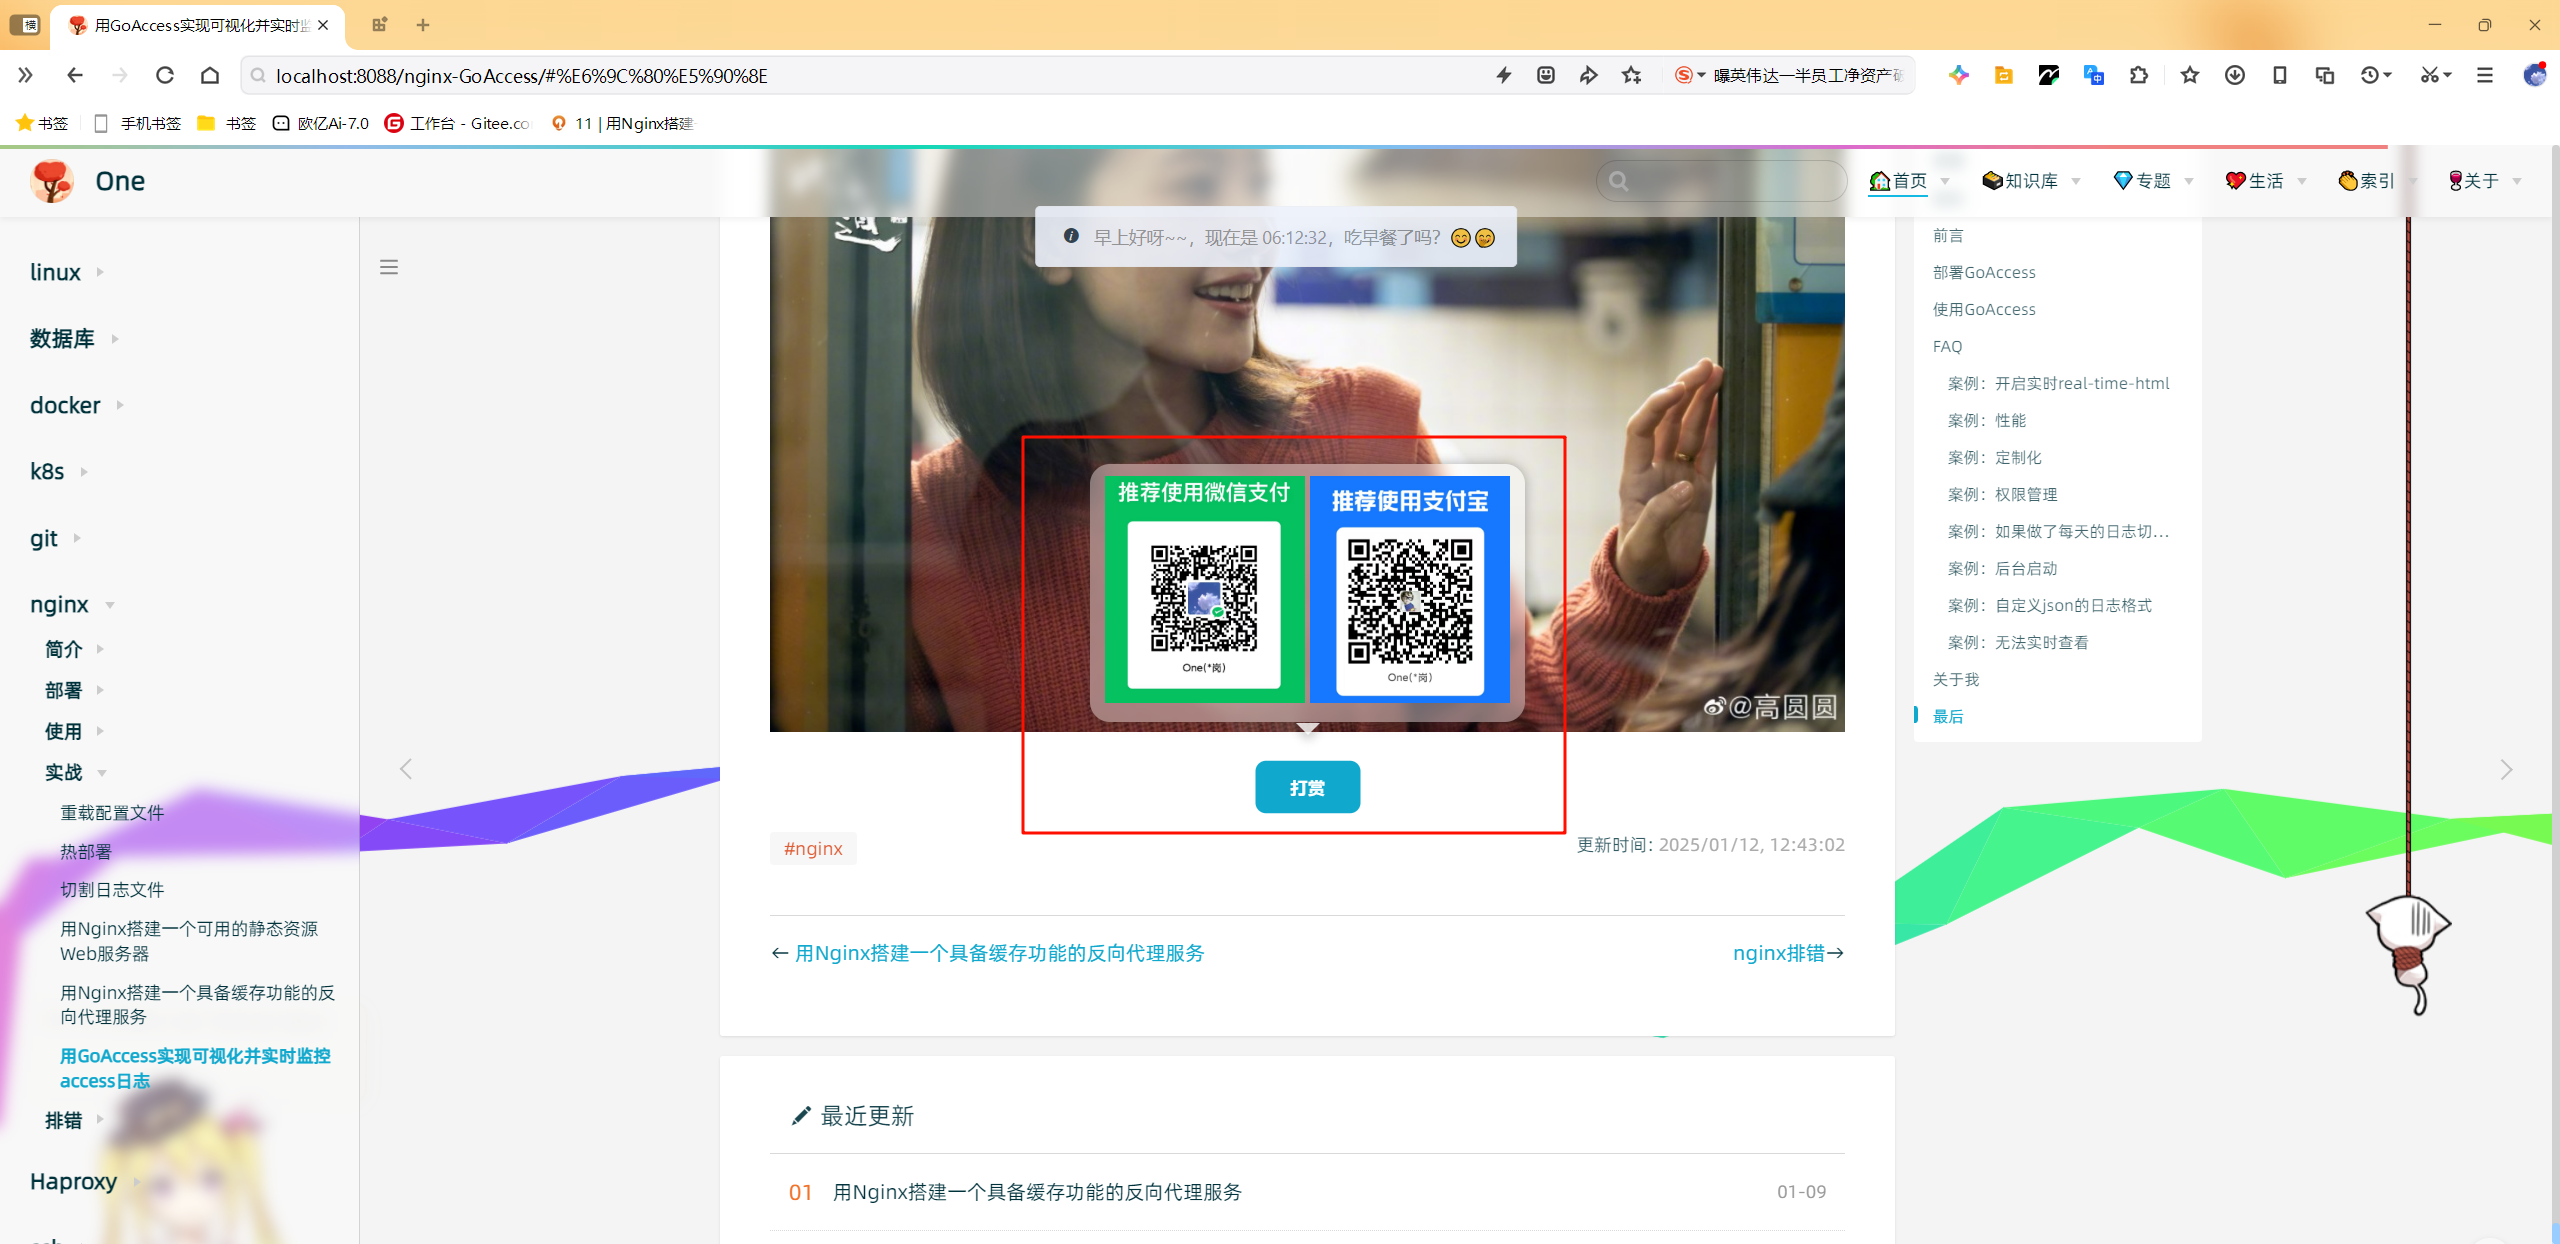Click the 打赏 reward button
This screenshot has height=1244, width=2560.
pos(1307,787)
